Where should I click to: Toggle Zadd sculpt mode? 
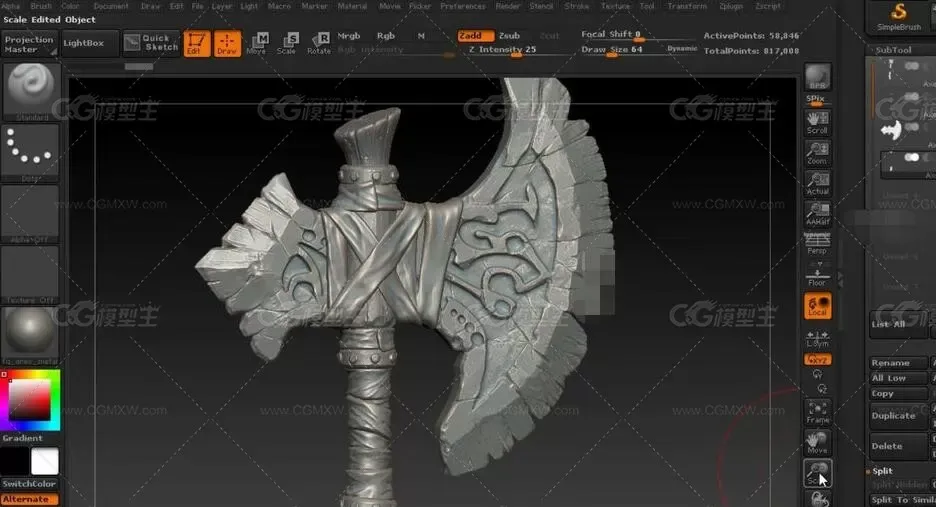tap(475, 36)
